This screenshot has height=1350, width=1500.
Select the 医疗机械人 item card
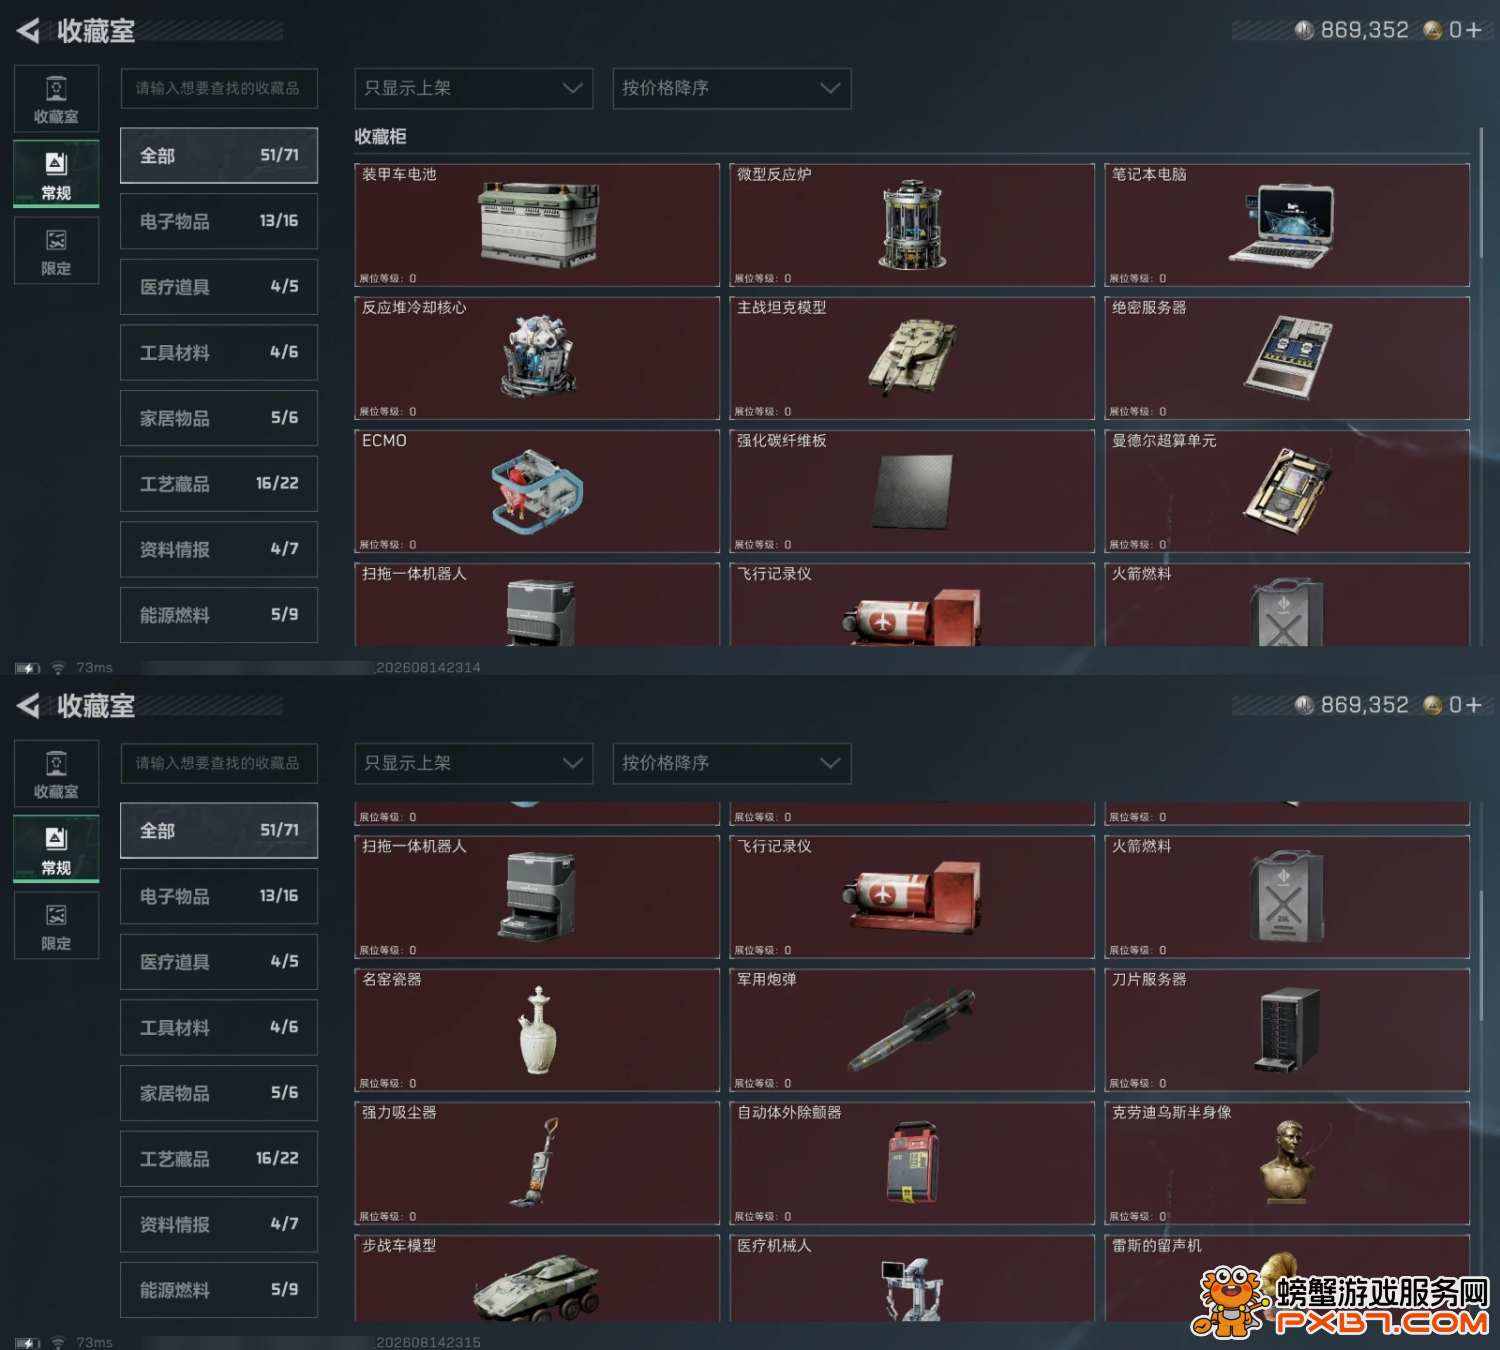912,1278
